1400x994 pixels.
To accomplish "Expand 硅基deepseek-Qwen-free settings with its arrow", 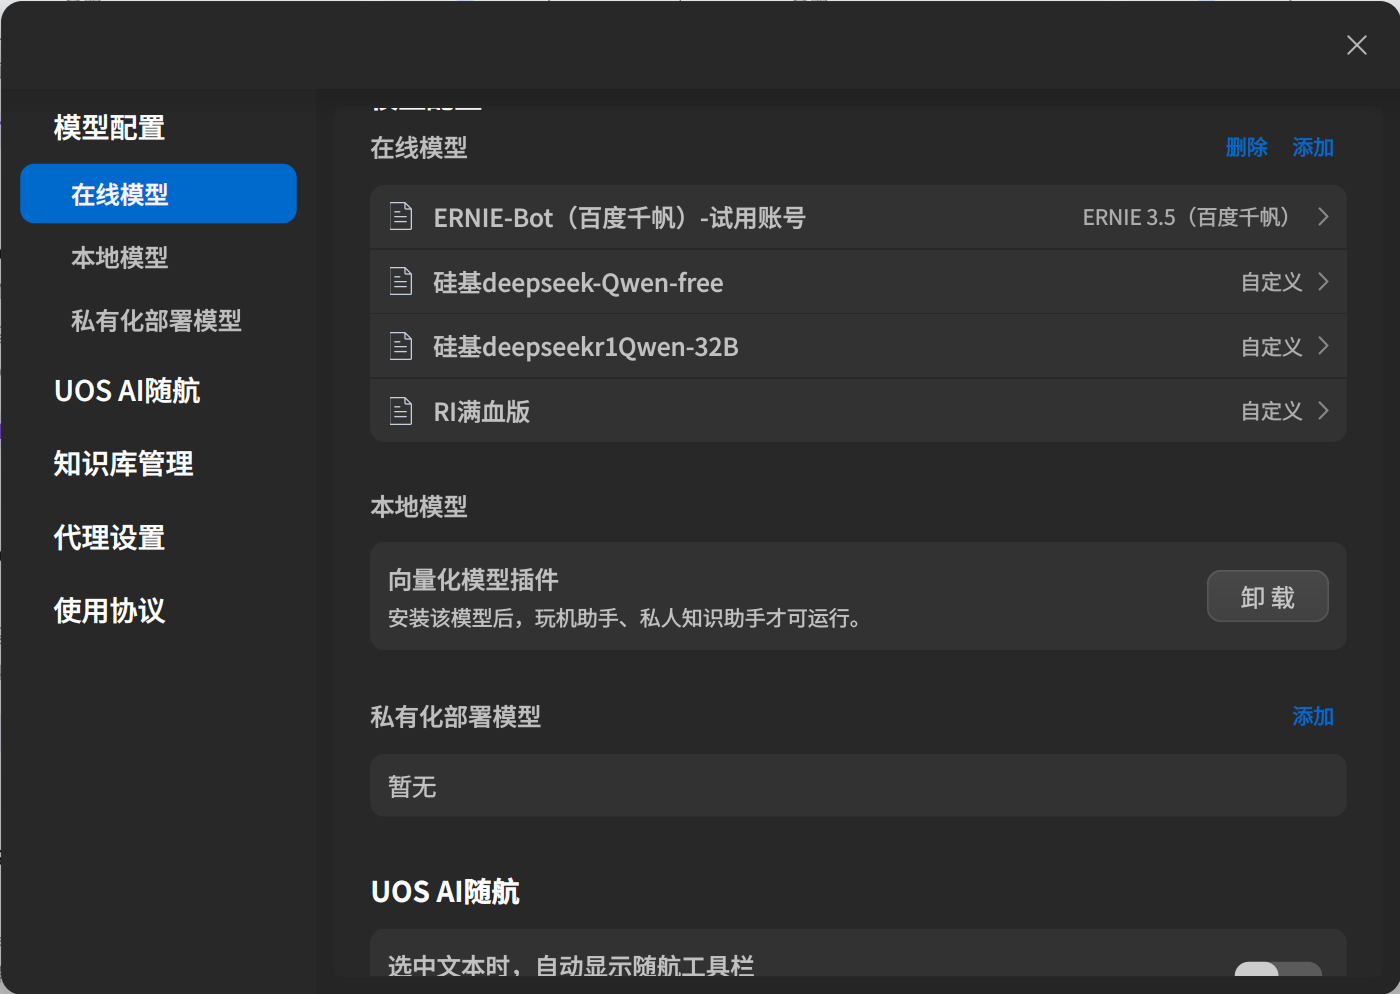I will point(1322,281).
